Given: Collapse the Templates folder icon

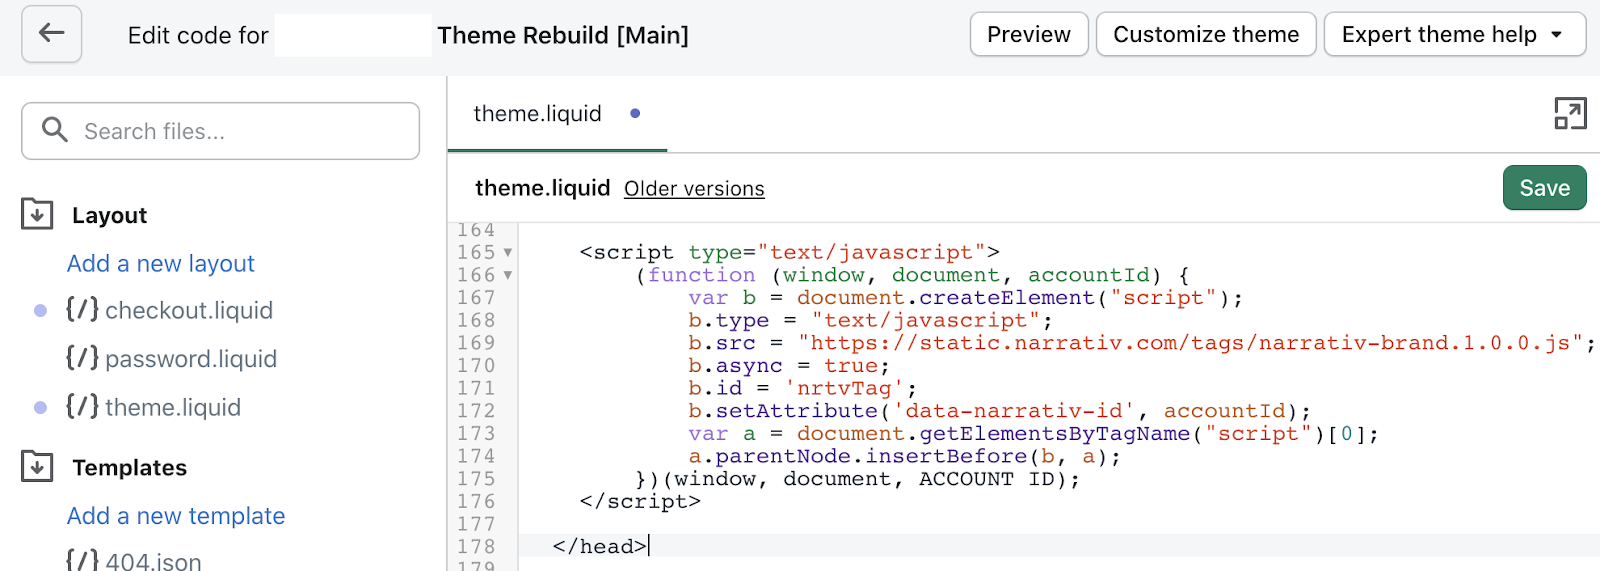Looking at the screenshot, I should click(37, 466).
